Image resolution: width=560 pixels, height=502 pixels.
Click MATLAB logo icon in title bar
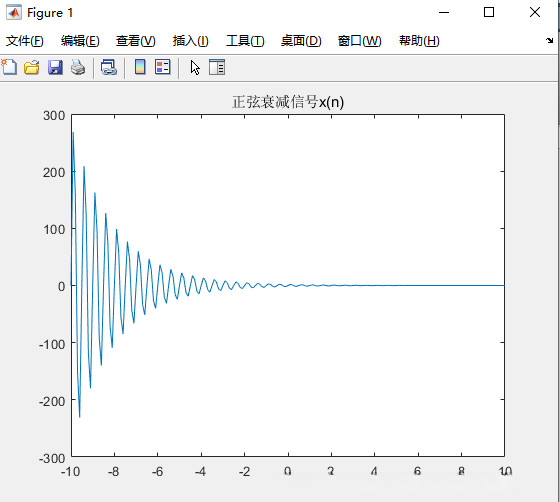click(x=14, y=13)
